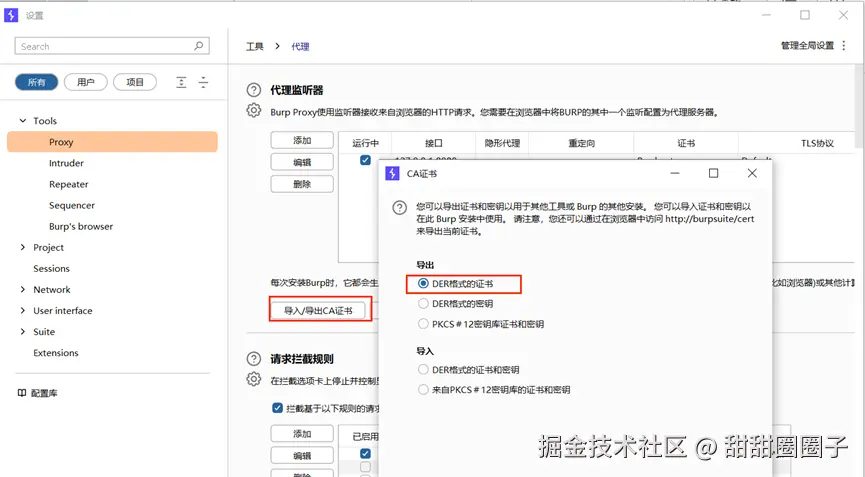This screenshot has width=865, height=477.
Task: Click the help icon in the CA证书 dialog
Action: click(x=399, y=208)
